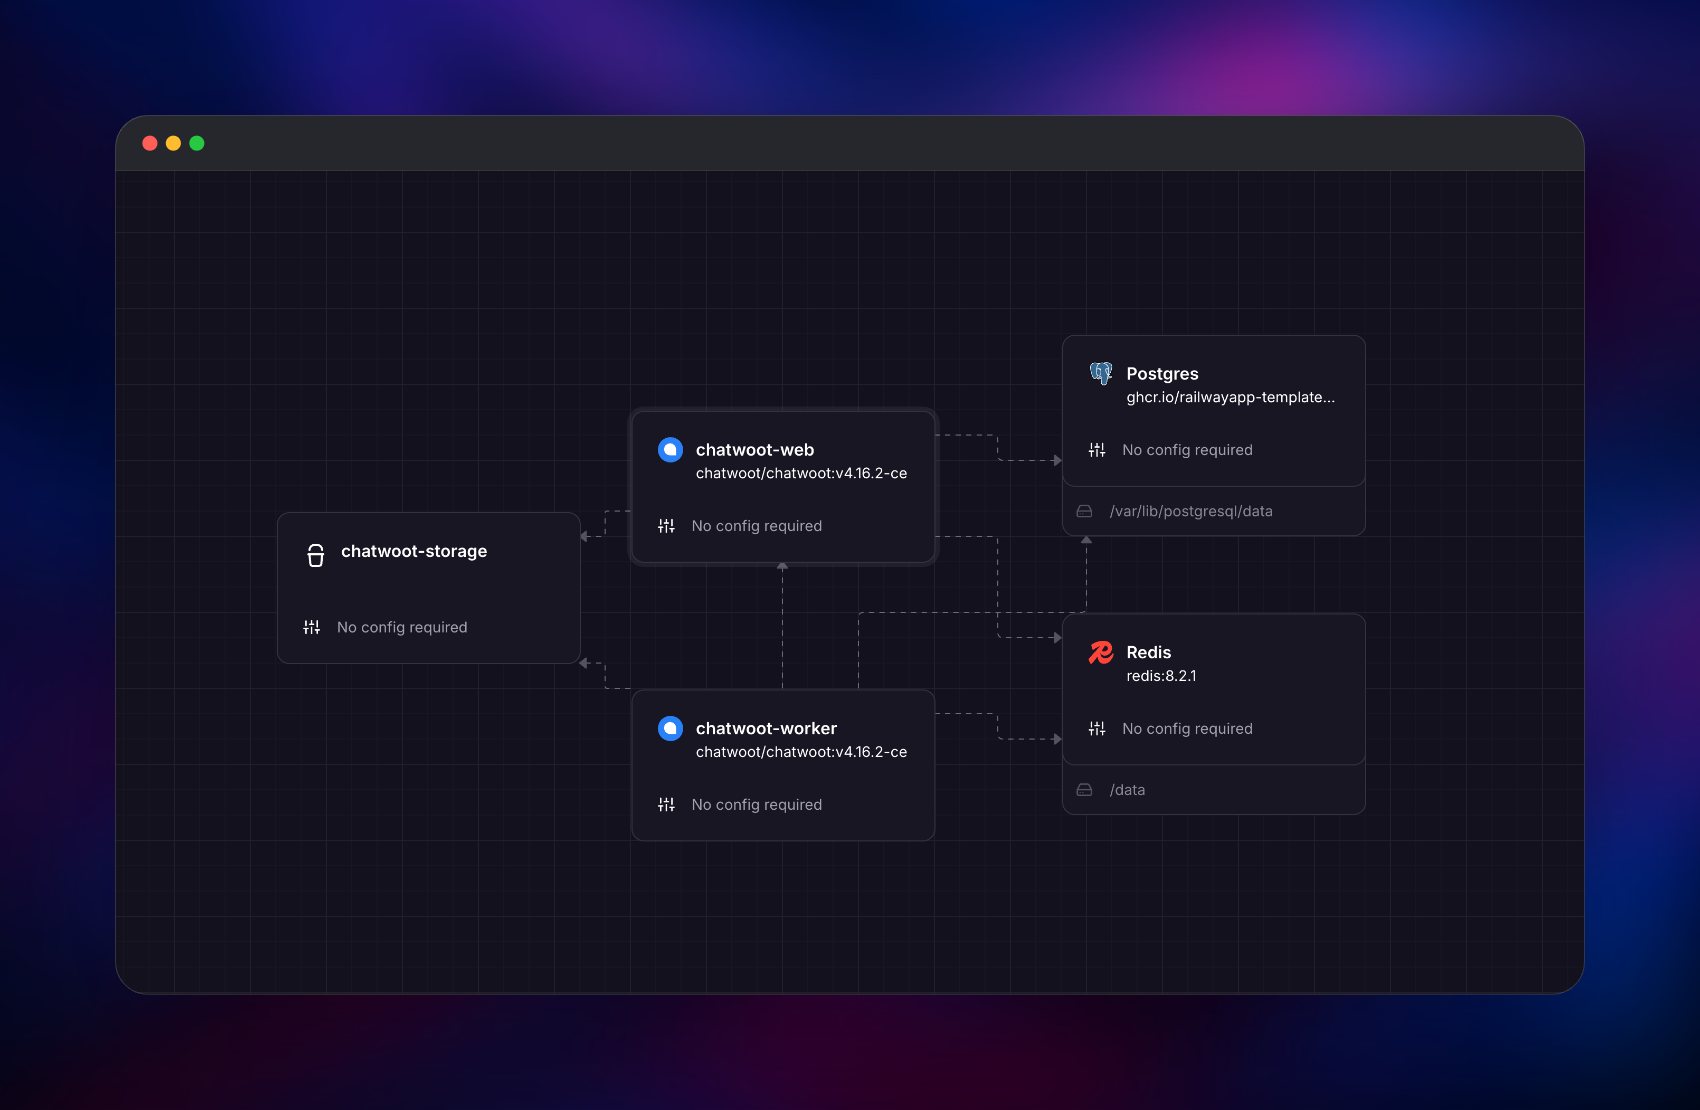Minimize the window with the yellow button
The height and width of the screenshot is (1110, 1700).
173,143
